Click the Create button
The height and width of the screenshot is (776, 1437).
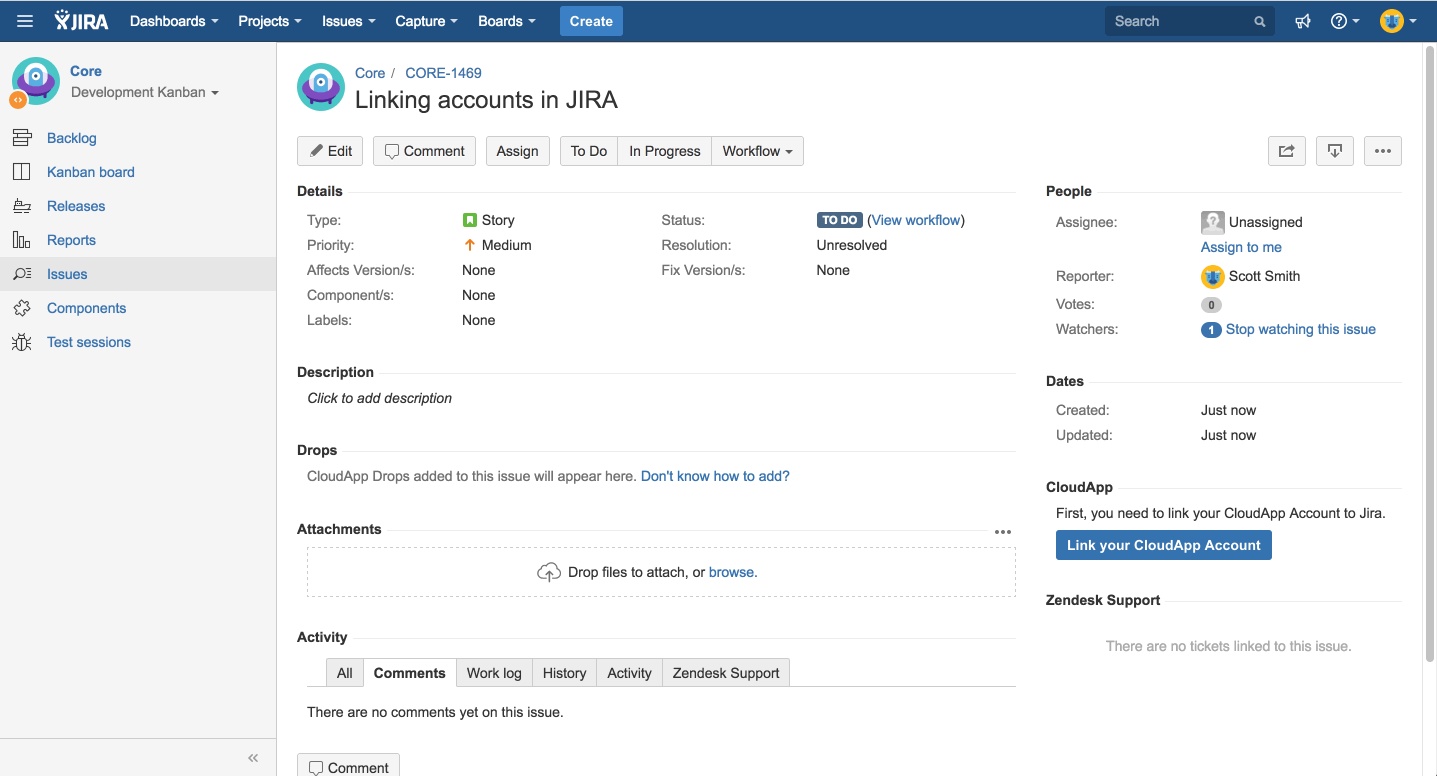pyautogui.click(x=591, y=21)
